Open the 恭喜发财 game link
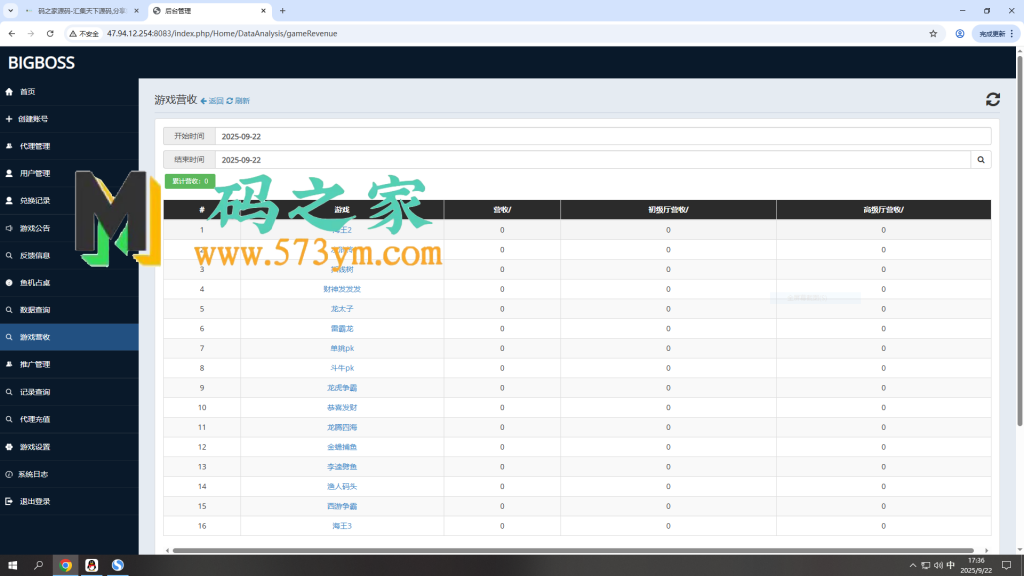Image resolution: width=1024 pixels, height=576 pixels. tap(342, 408)
